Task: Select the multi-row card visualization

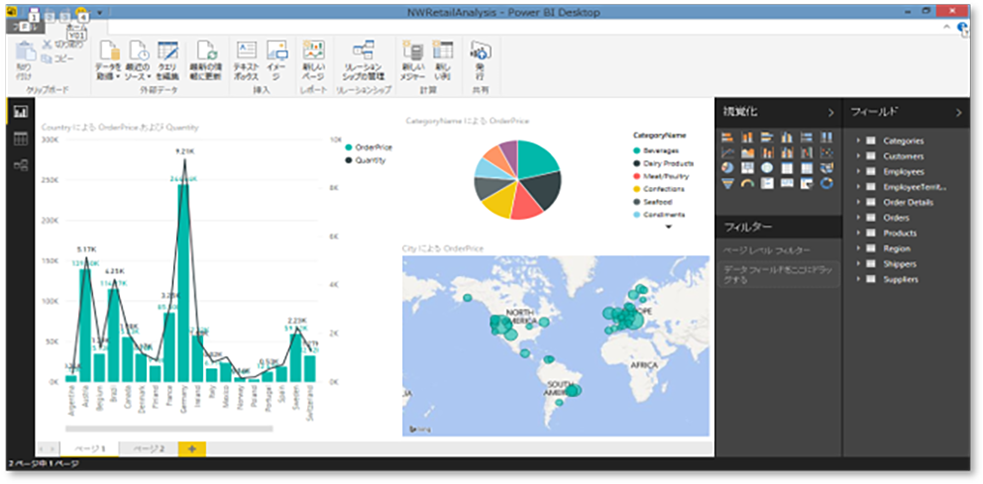Action: pyautogui.click(x=767, y=183)
